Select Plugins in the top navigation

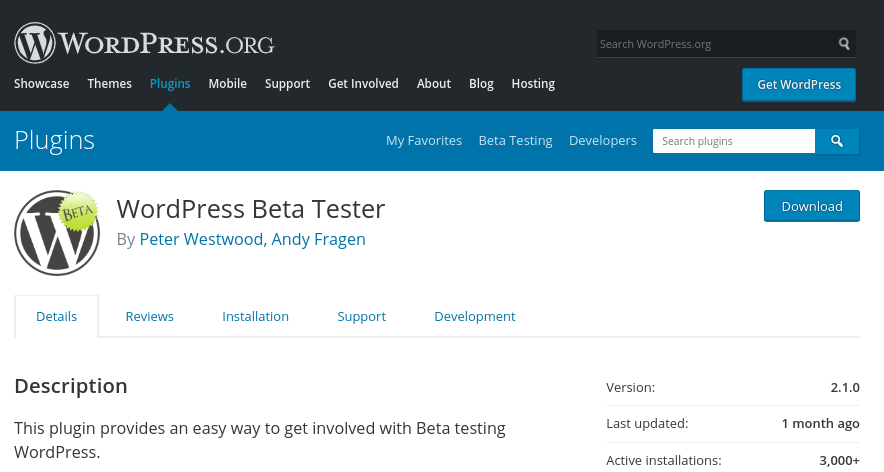pos(170,84)
